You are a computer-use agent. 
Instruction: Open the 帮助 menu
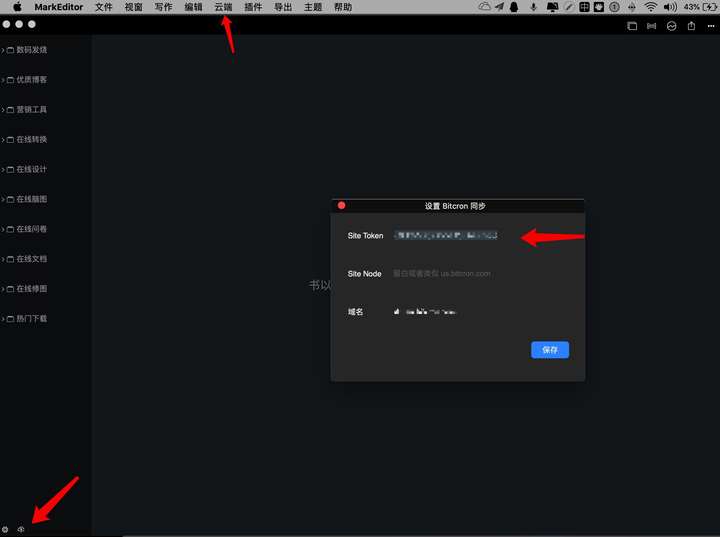tap(343, 7)
